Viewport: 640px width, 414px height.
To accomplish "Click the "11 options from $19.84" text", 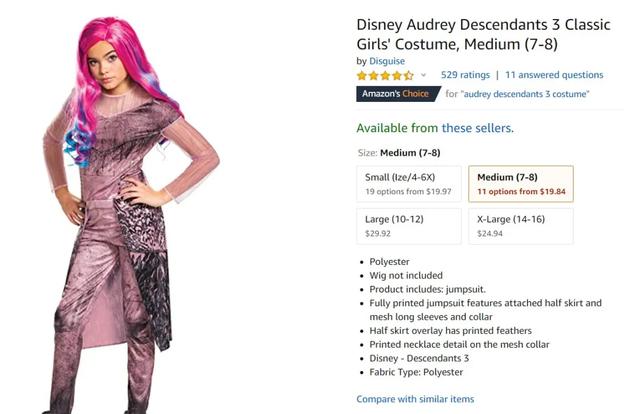I will click(521, 191).
